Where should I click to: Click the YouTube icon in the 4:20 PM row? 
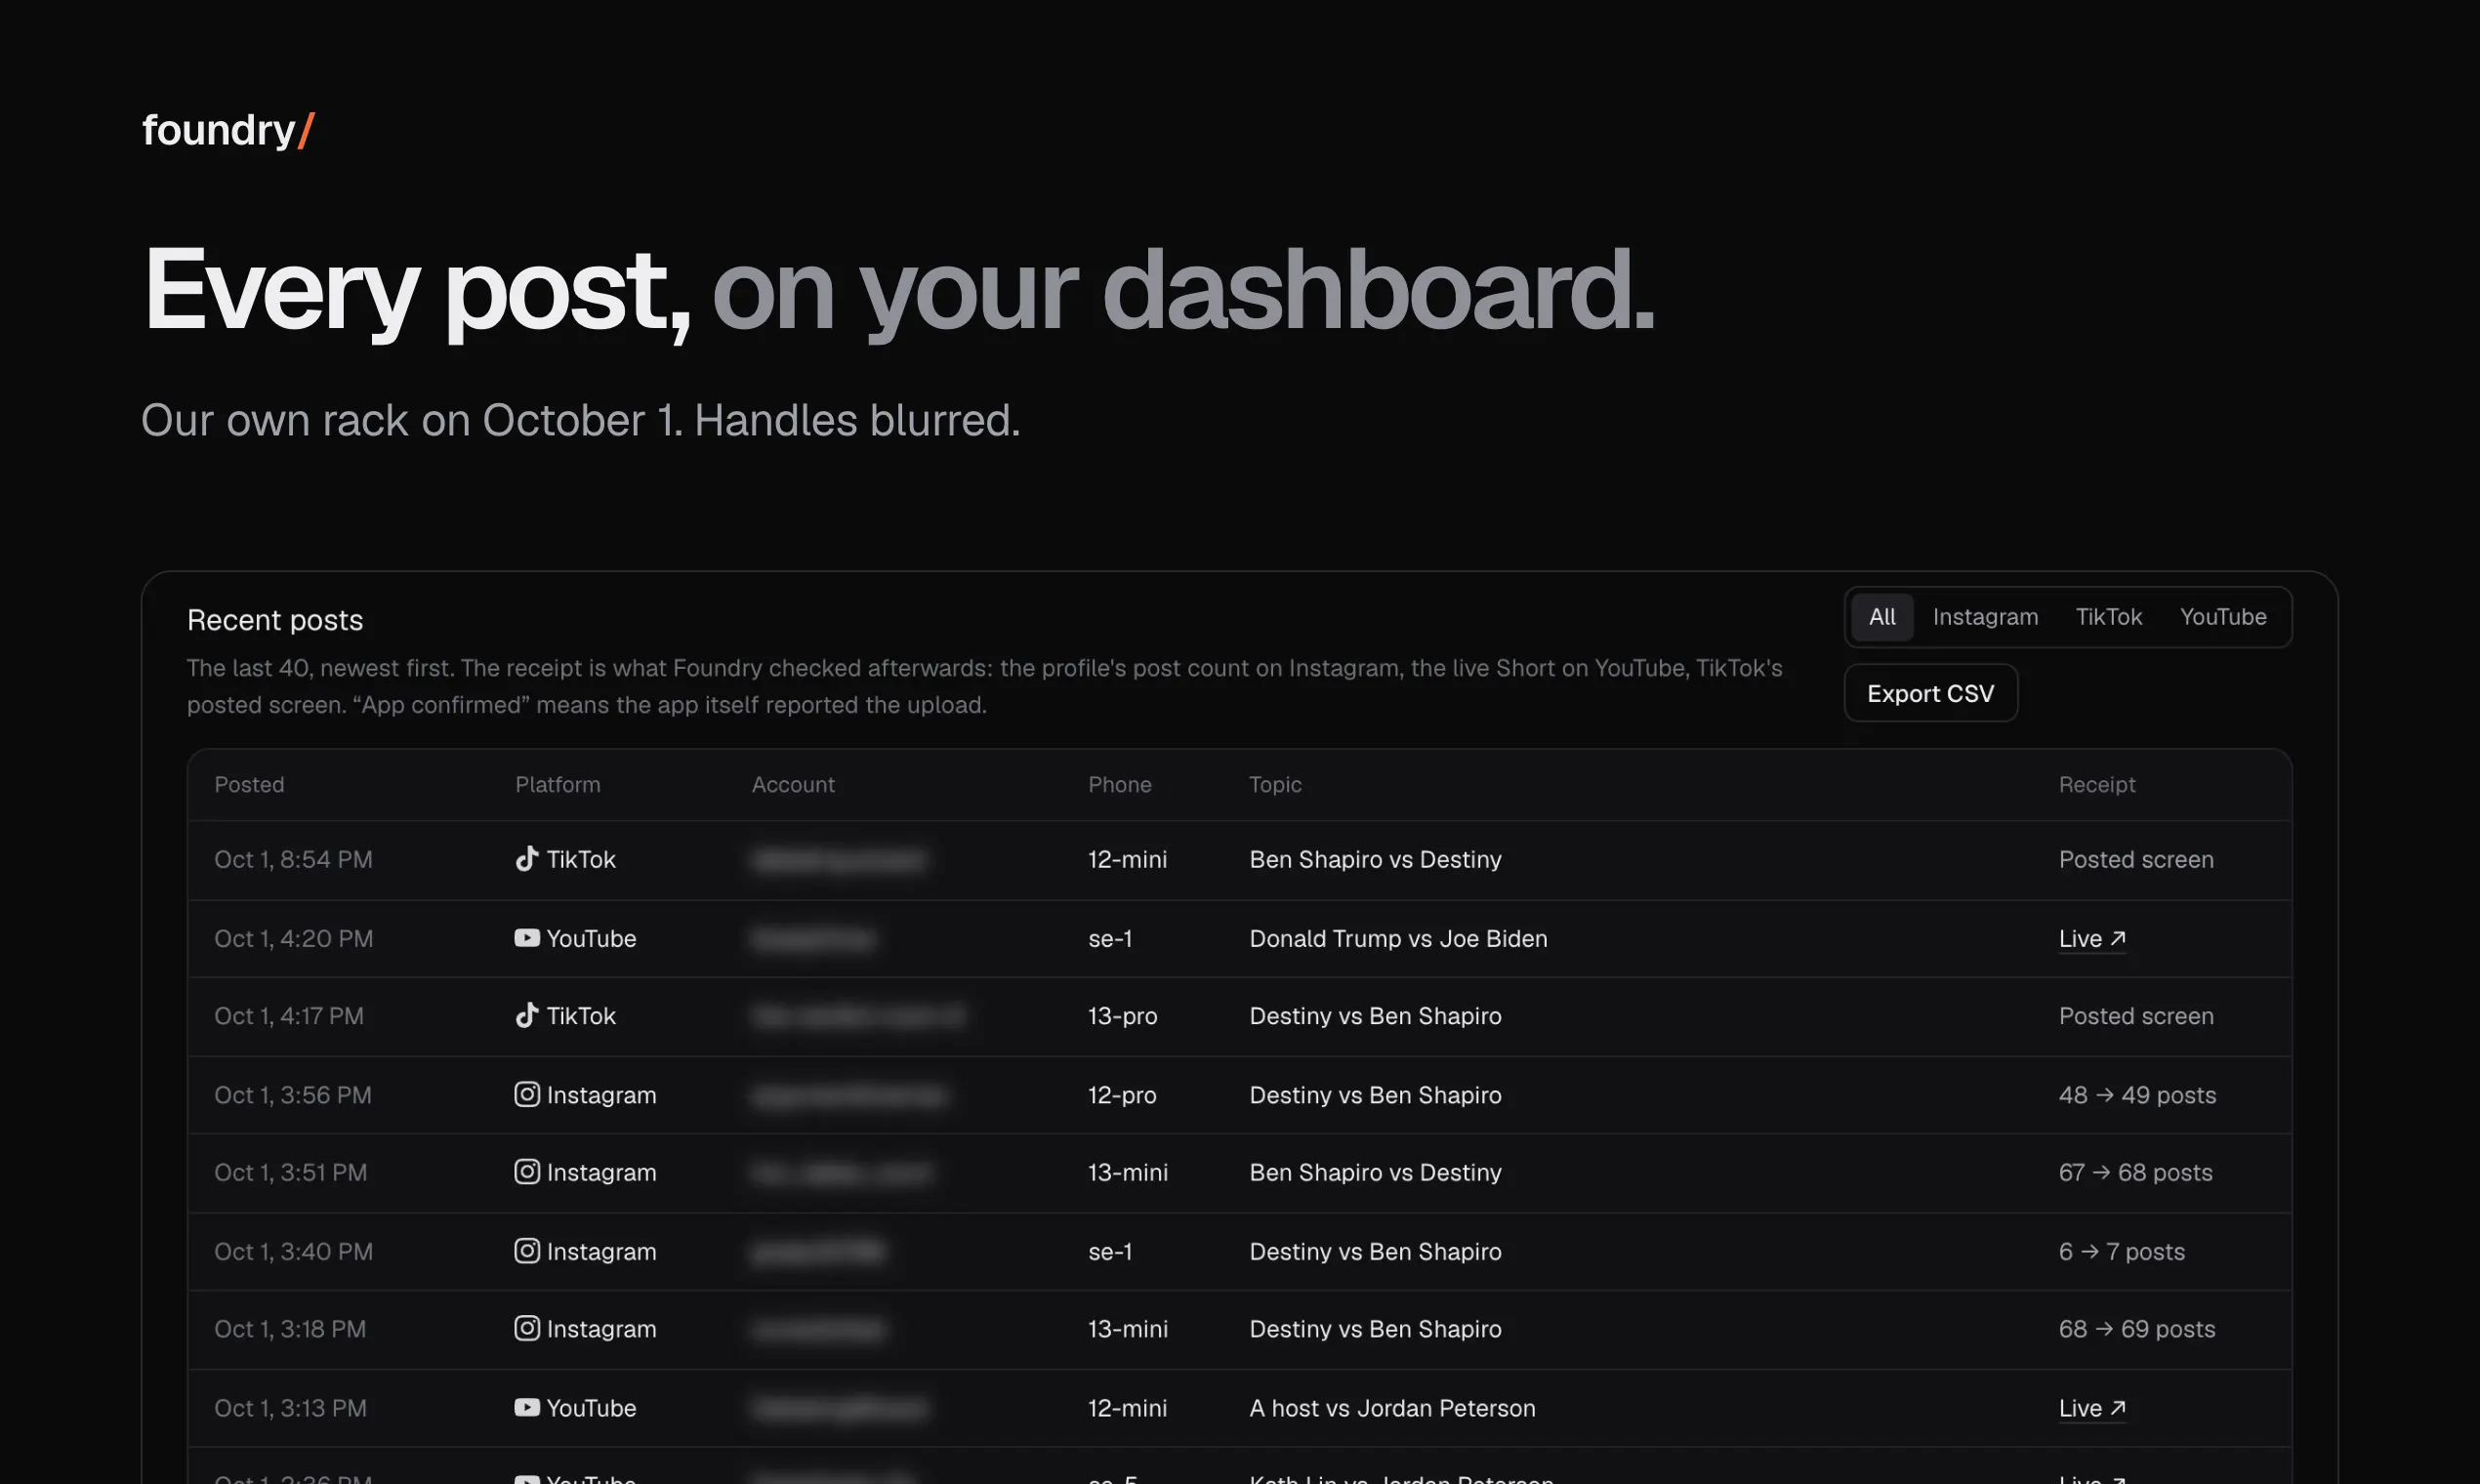[527, 938]
